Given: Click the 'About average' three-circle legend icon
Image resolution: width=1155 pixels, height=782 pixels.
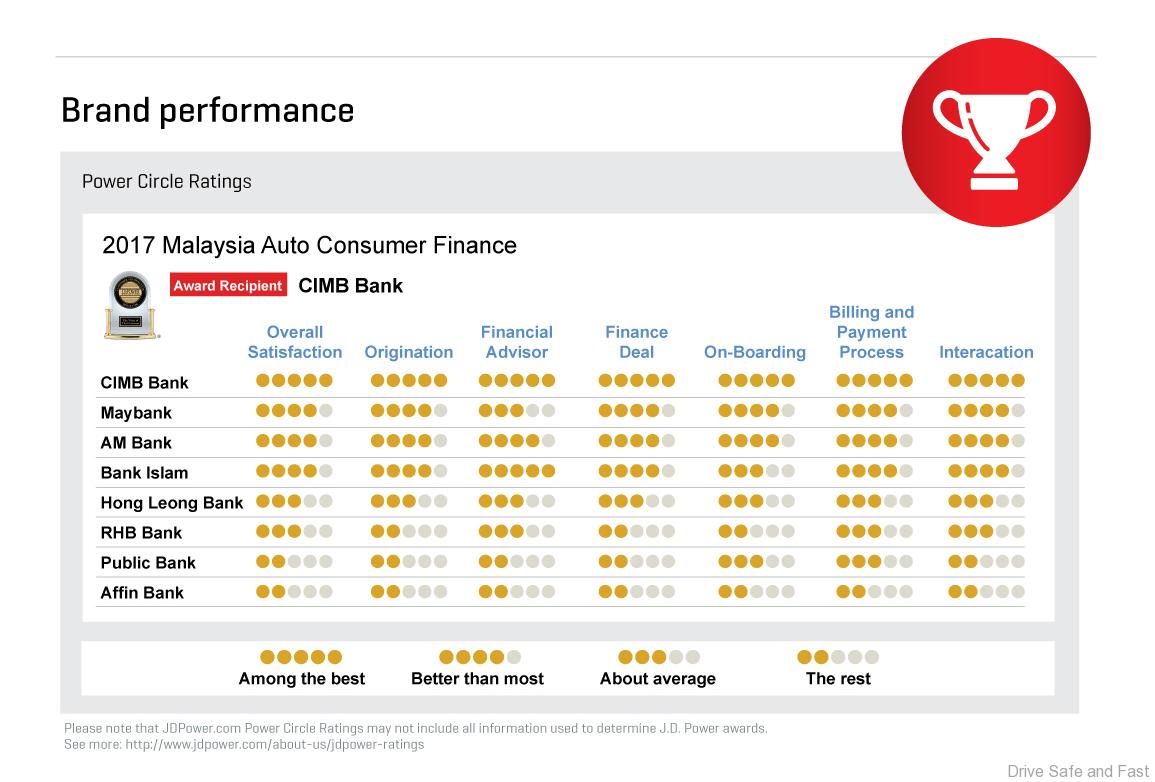Looking at the screenshot, I should click(658, 657).
